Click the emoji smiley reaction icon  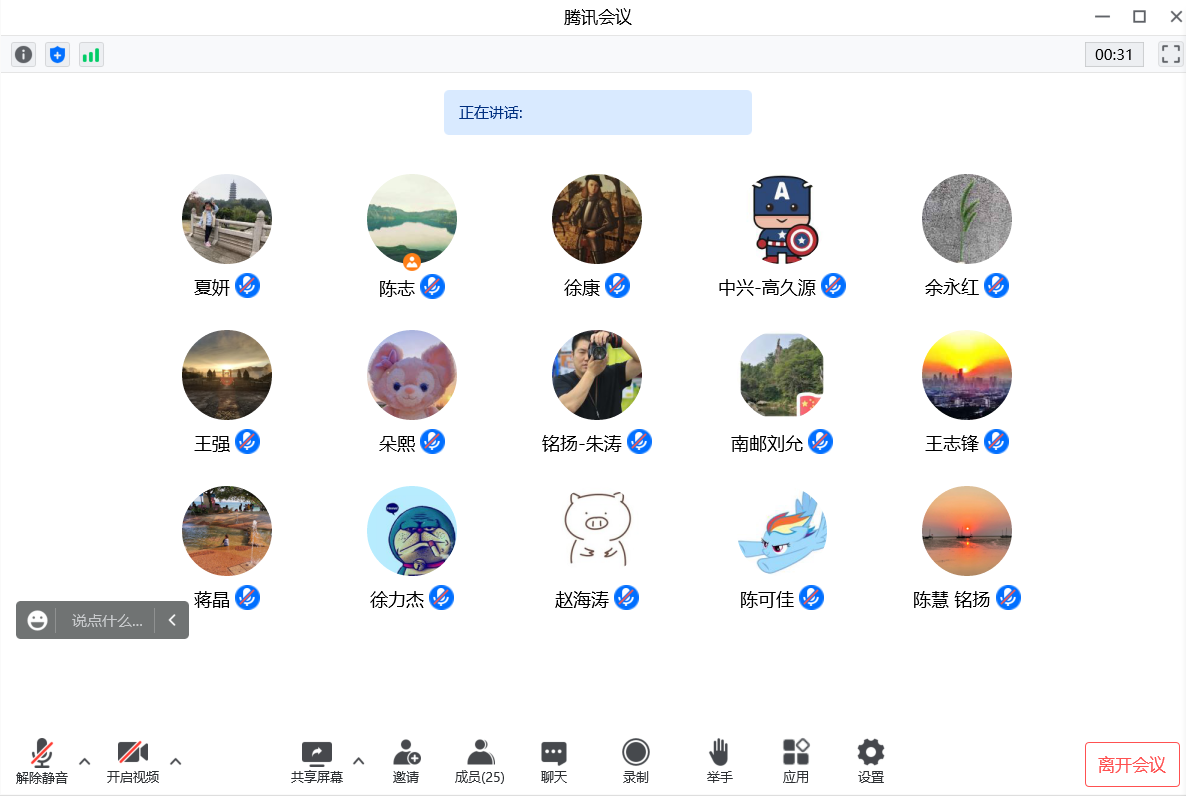pyautogui.click(x=38, y=620)
